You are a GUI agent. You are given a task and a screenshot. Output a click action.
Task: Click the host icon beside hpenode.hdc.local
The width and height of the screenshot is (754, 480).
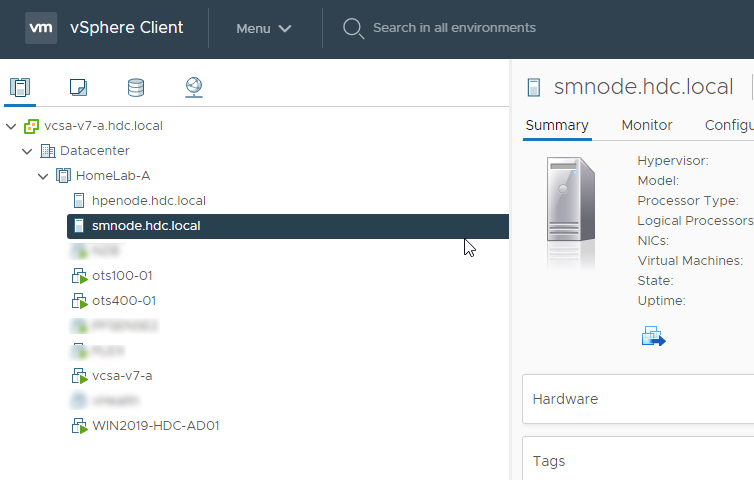pyautogui.click(x=79, y=201)
